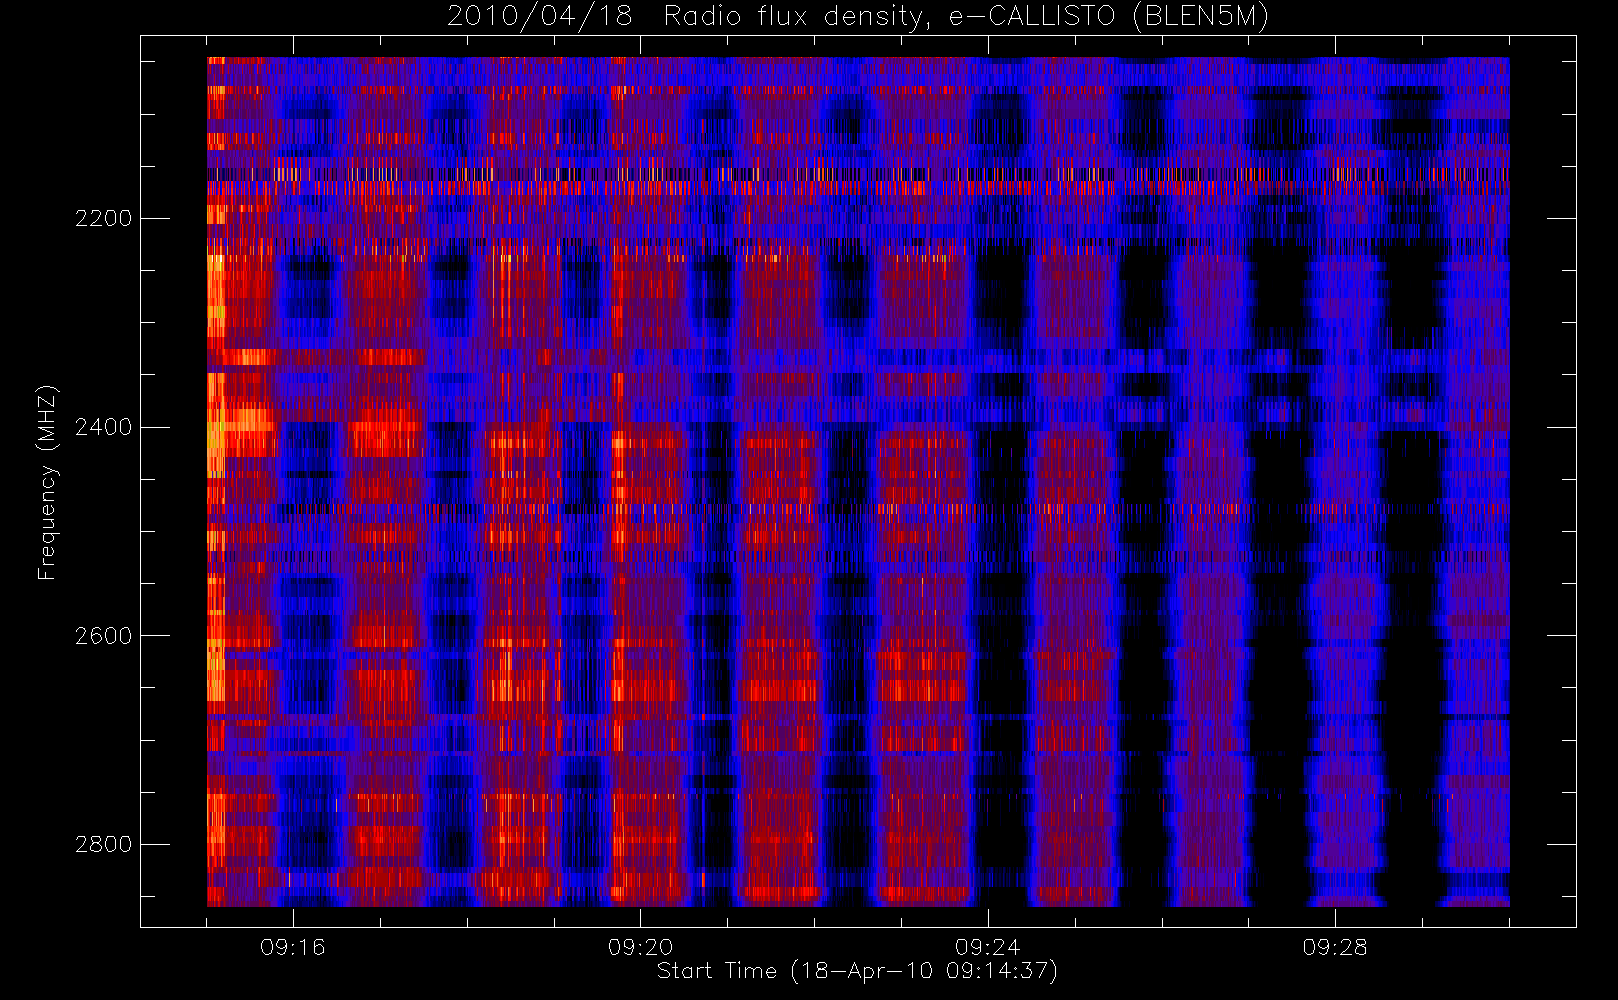Click the 09:24 time tick label
Screen dimensions: 1618x1000
(988, 947)
